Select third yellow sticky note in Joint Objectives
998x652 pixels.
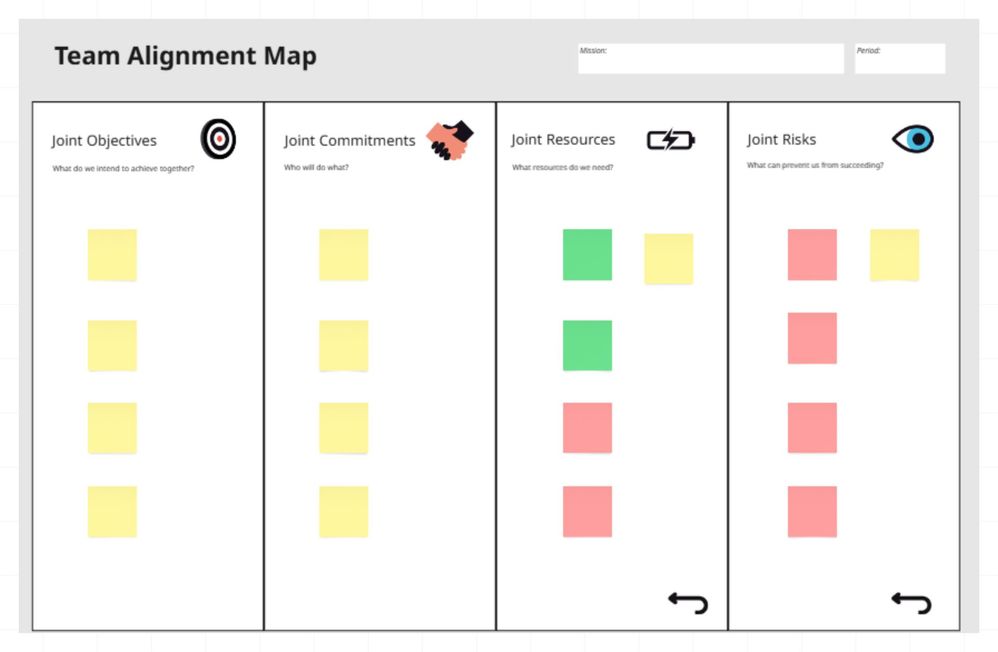click(112, 428)
